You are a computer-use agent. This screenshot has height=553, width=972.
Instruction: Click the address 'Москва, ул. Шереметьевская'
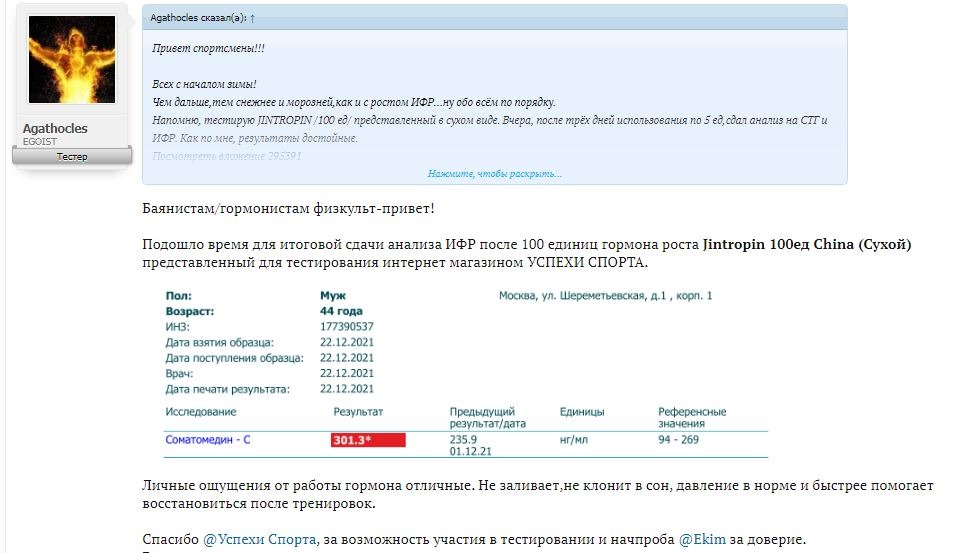572,296
